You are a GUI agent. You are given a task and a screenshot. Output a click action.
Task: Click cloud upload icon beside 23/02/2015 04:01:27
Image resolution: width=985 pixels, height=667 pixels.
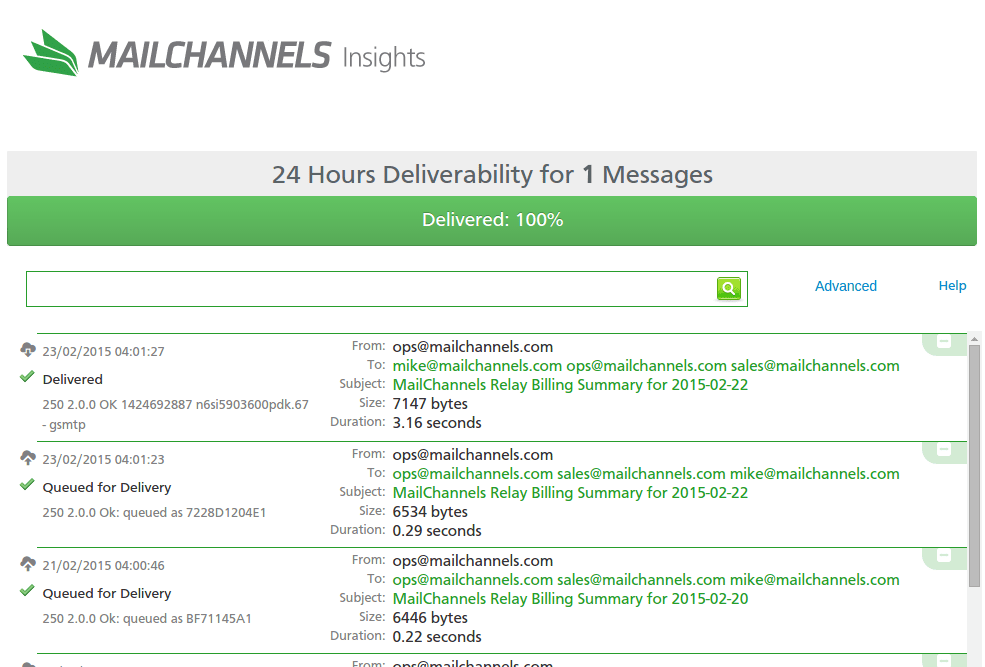click(28, 350)
